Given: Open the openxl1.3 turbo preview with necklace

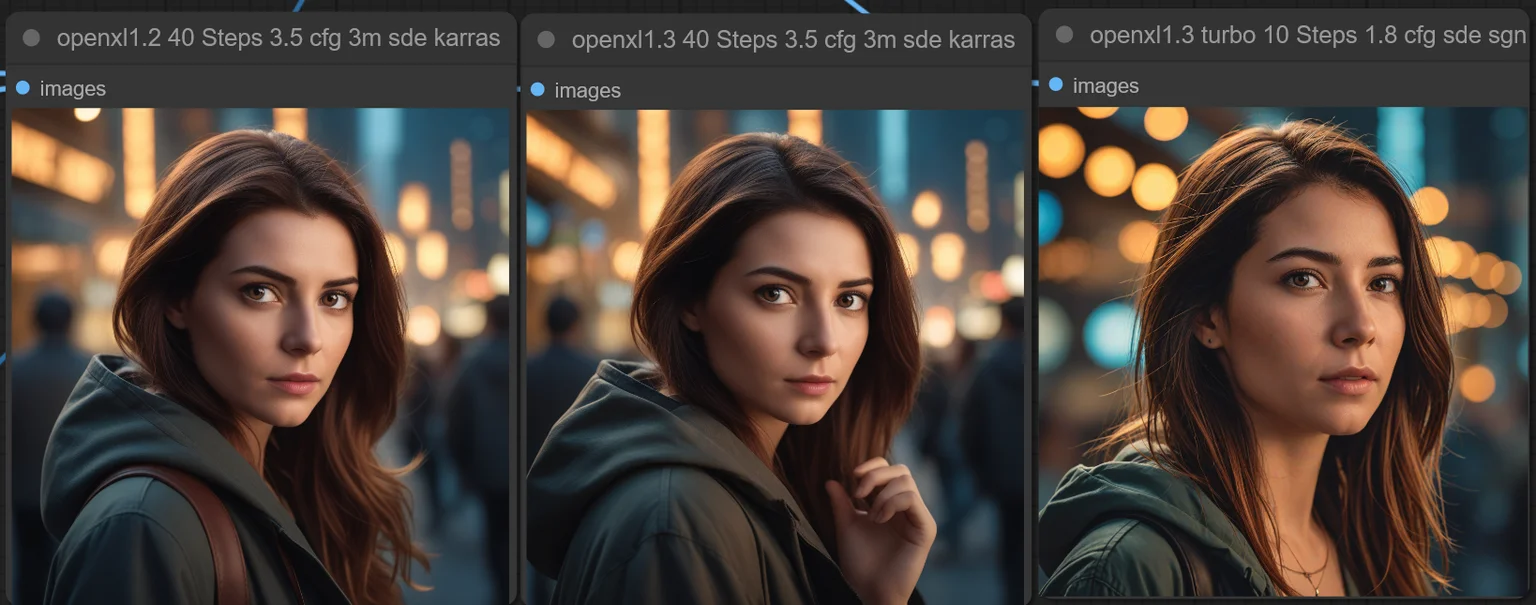Looking at the screenshot, I should pos(1283,352).
